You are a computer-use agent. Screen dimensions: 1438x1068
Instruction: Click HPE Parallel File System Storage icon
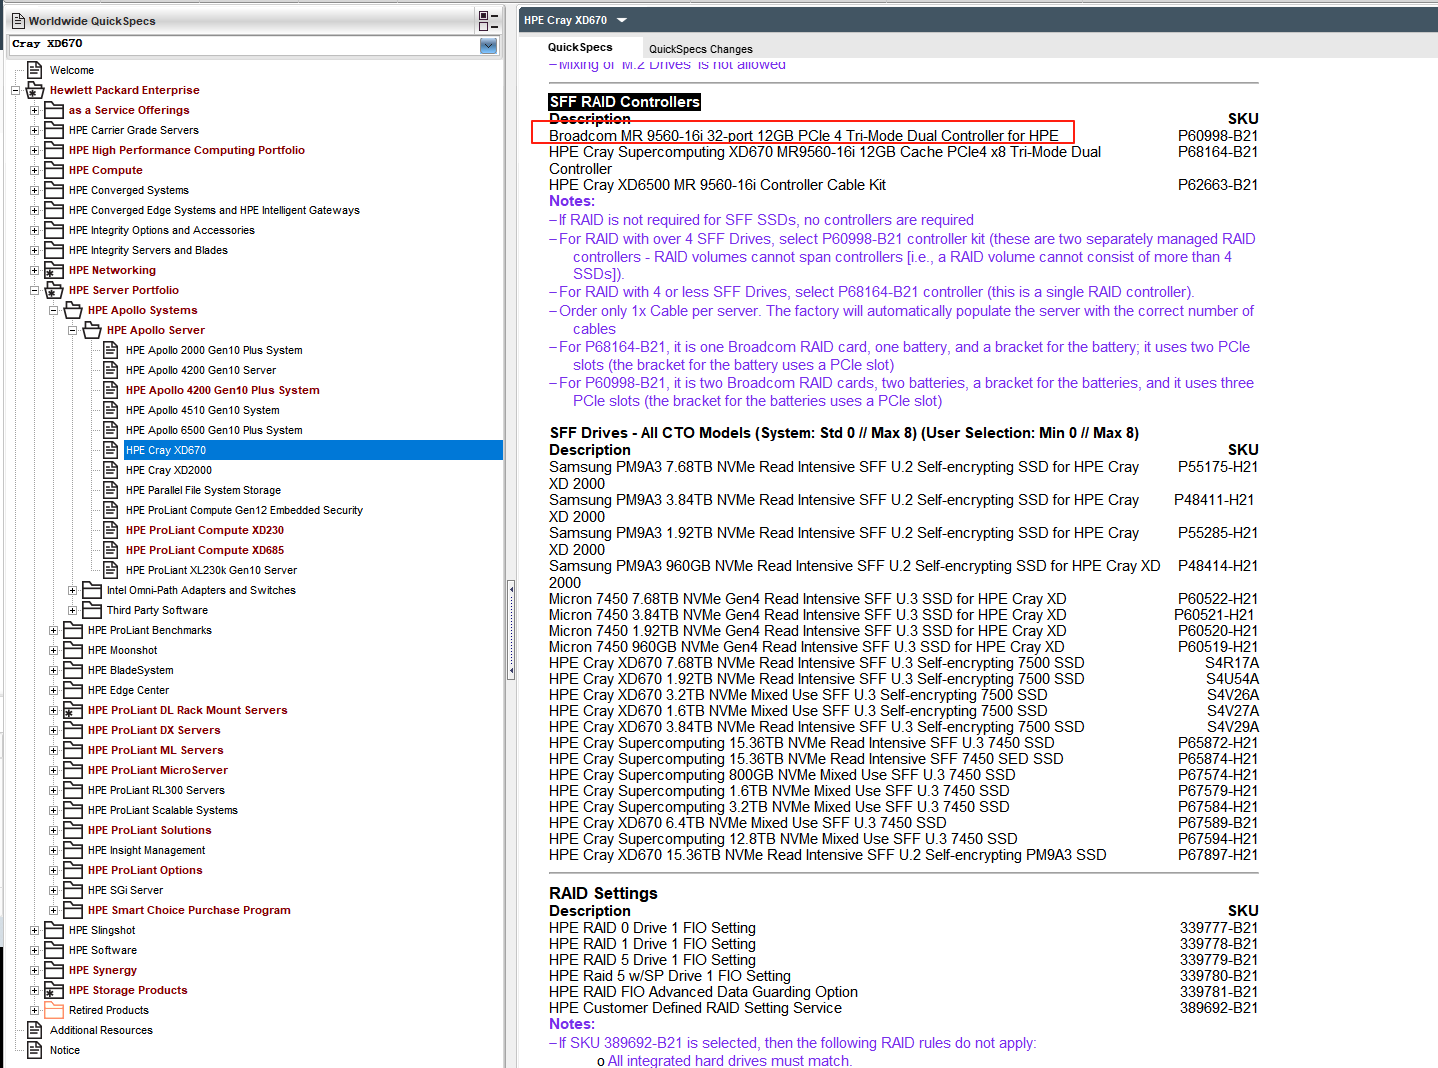pyautogui.click(x=111, y=490)
